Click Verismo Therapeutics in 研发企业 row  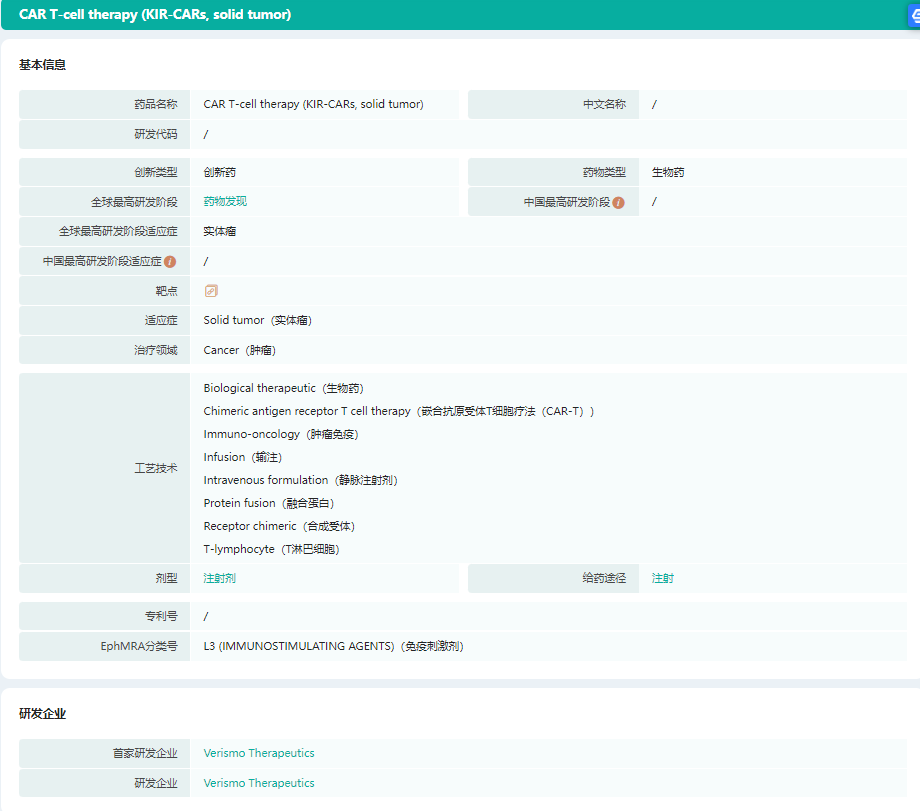point(259,783)
